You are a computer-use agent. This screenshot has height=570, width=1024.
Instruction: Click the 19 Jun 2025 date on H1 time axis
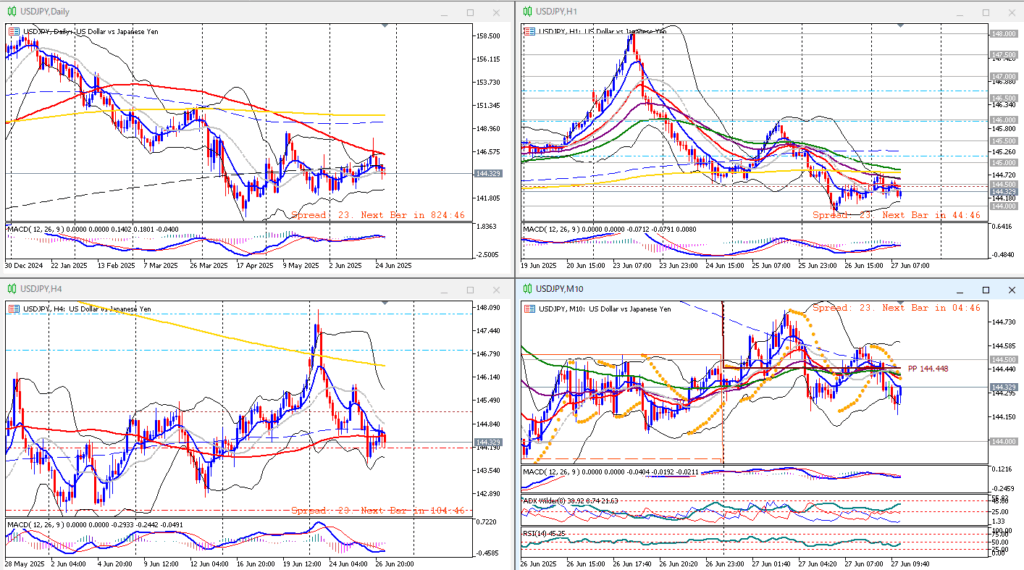click(539, 266)
